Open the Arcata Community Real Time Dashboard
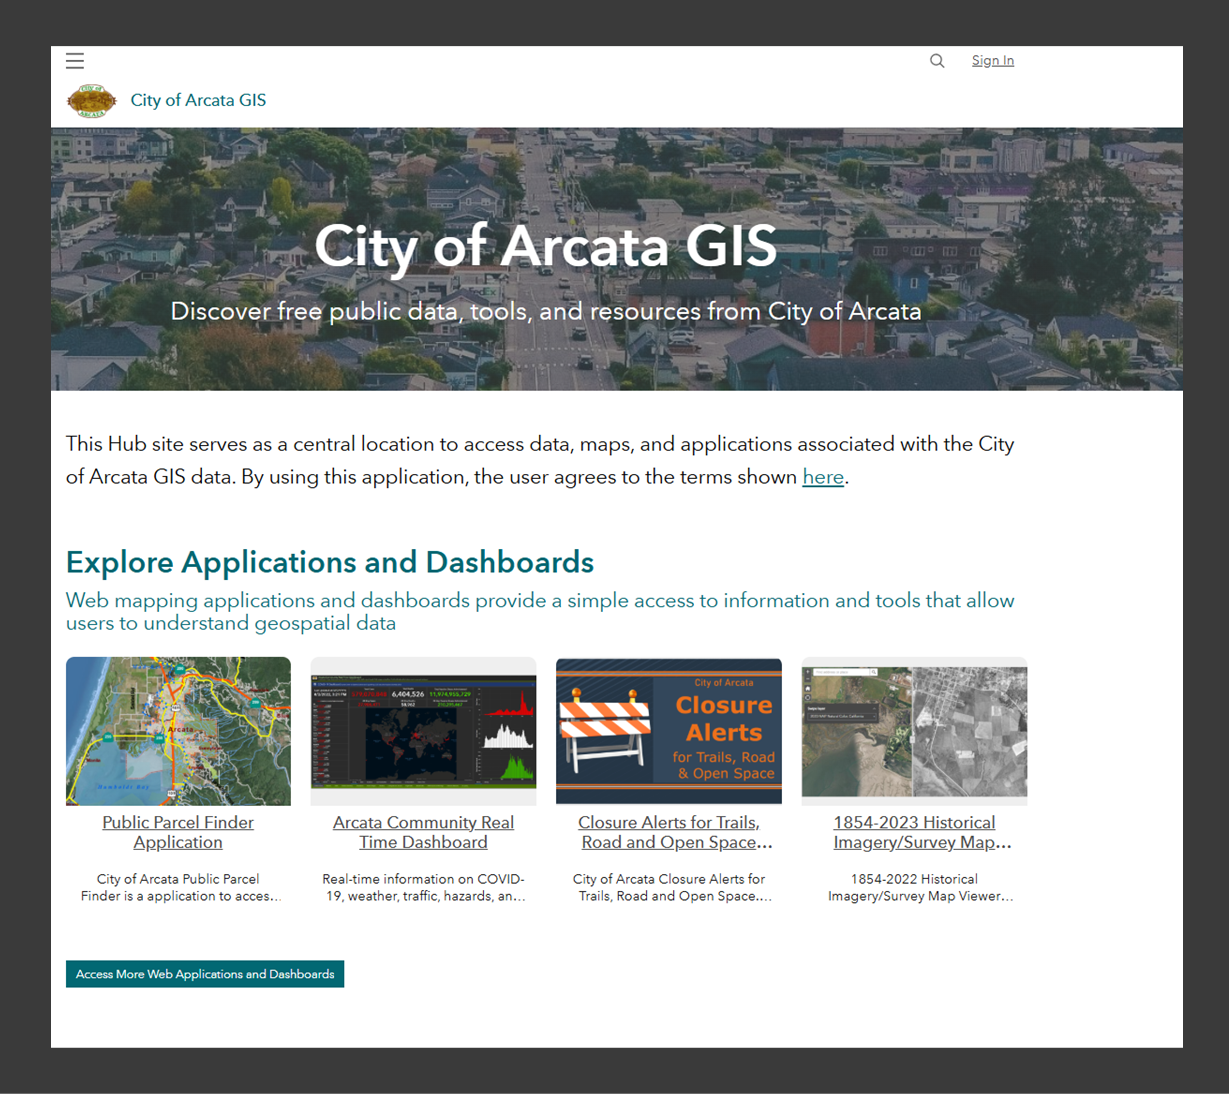This screenshot has width=1229, height=1094. (x=423, y=832)
